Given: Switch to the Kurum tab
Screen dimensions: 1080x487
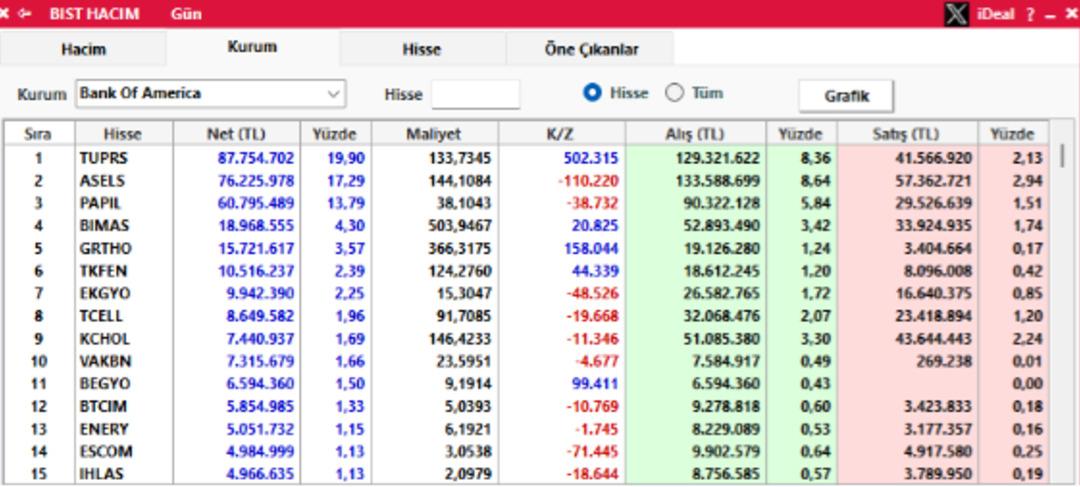Looking at the screenshot, I should (x=252, y=47).
